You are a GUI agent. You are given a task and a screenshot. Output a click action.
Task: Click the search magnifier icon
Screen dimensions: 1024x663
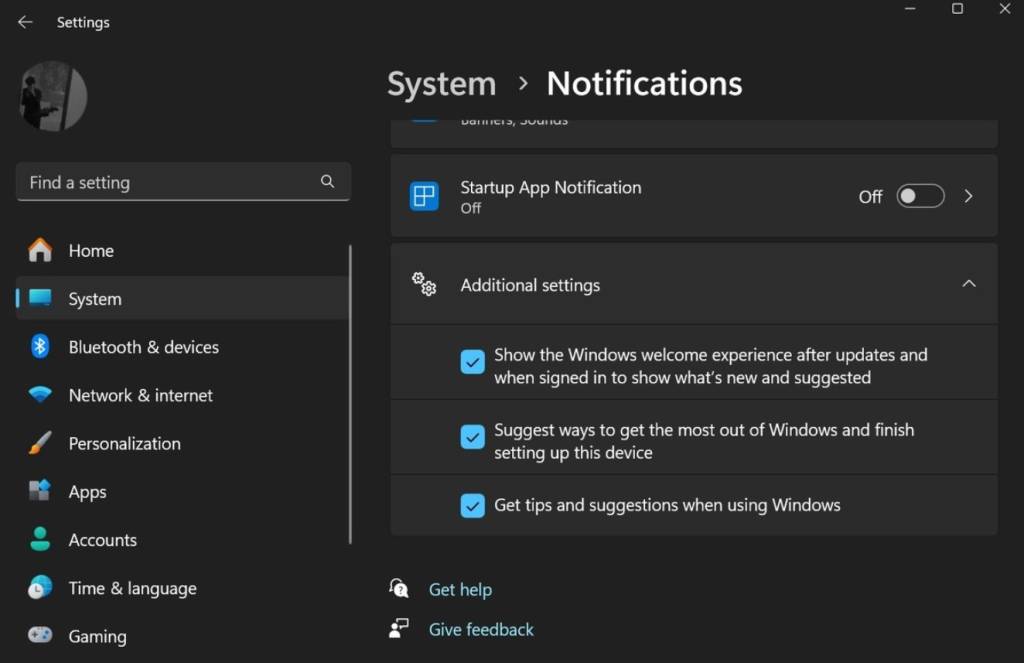(x=327, y=182)
